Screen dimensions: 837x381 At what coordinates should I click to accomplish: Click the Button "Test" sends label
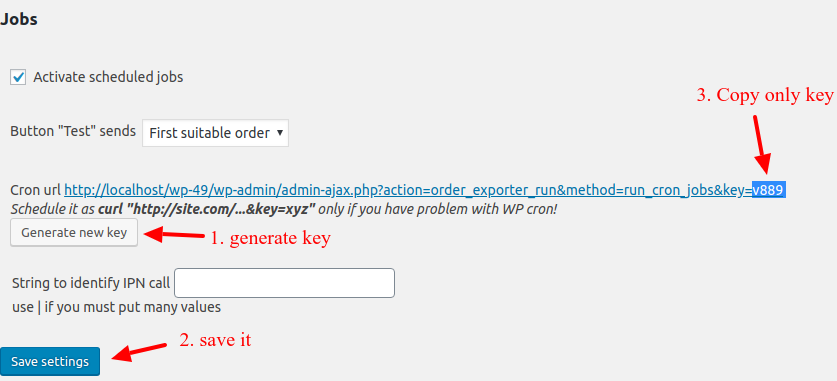[73, 131]
